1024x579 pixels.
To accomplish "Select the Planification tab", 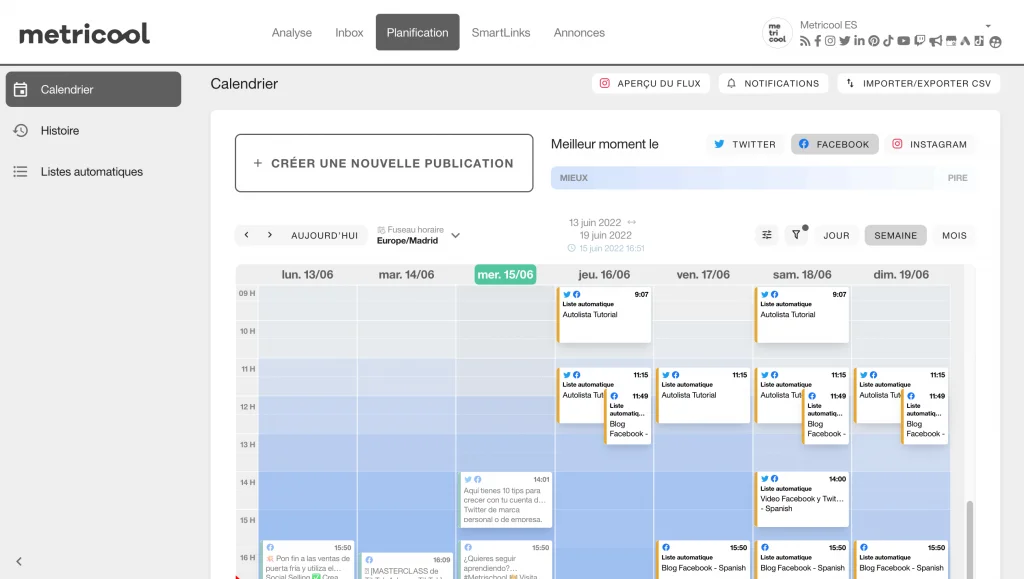I will point(417,33).
